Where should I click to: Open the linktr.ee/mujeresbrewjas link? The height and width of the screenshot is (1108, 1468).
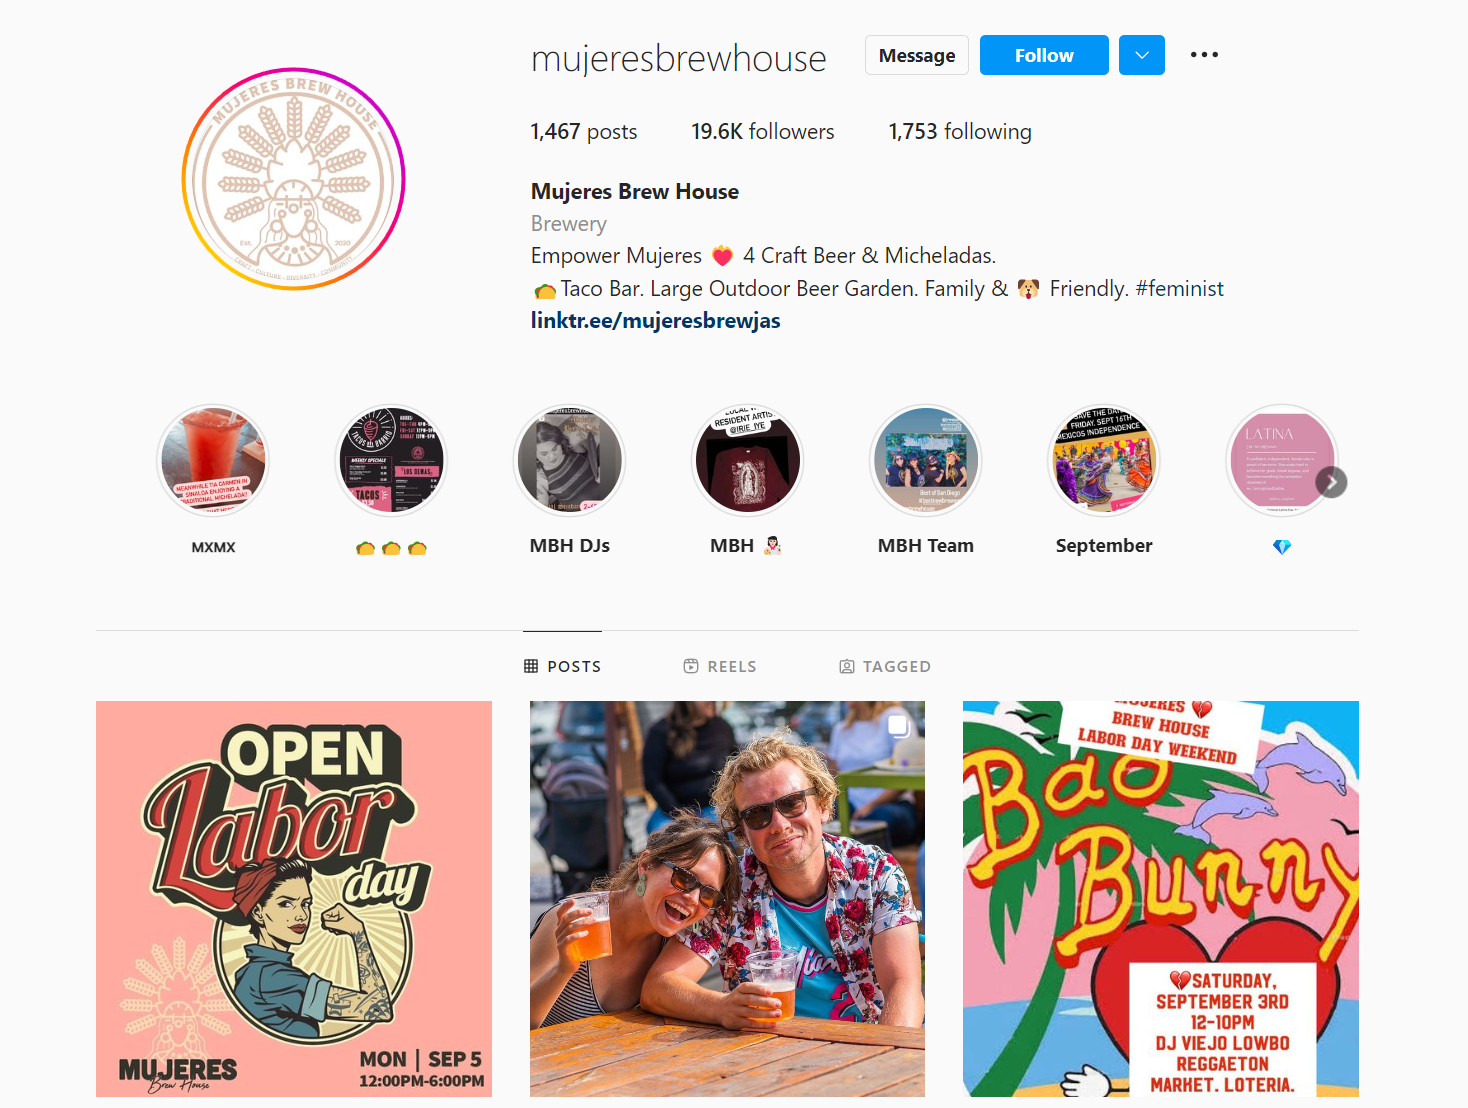[x=655, y=320]
